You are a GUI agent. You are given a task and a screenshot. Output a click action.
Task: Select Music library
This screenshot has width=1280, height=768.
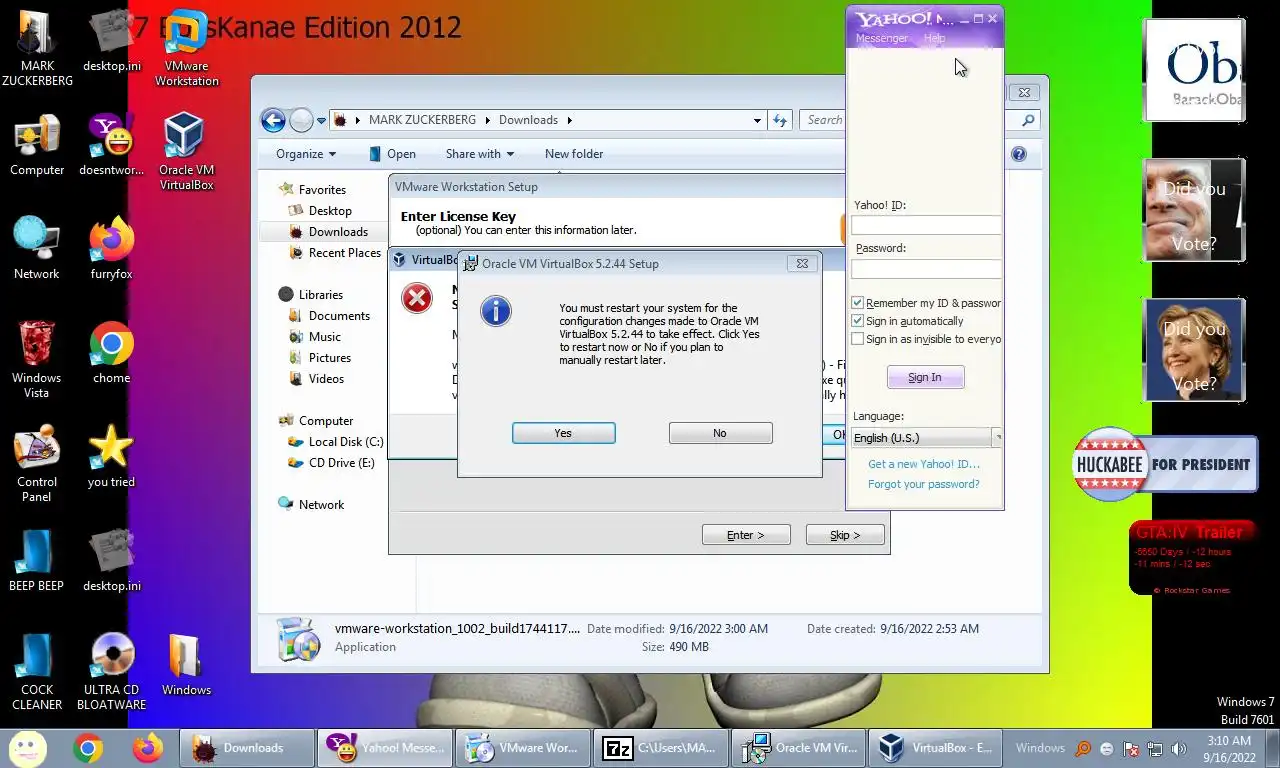[324, 337]
